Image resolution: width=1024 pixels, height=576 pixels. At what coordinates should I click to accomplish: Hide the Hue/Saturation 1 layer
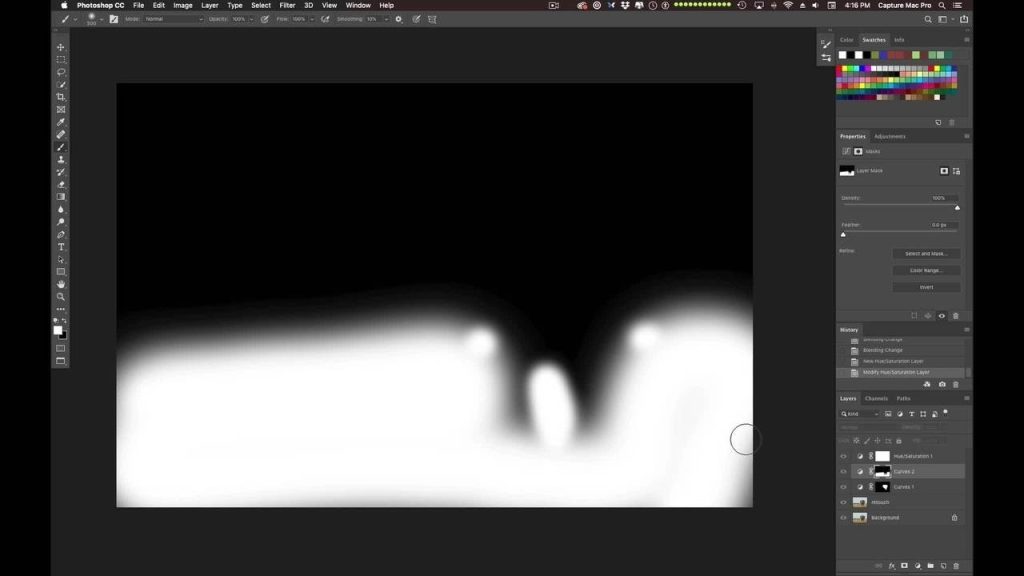point(843,456)
